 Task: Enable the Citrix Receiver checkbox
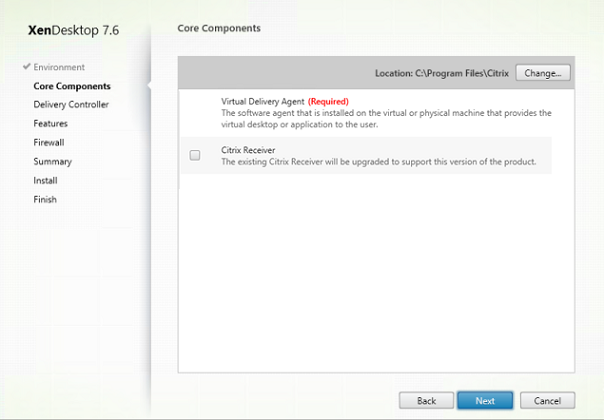[x=195, y=155]
